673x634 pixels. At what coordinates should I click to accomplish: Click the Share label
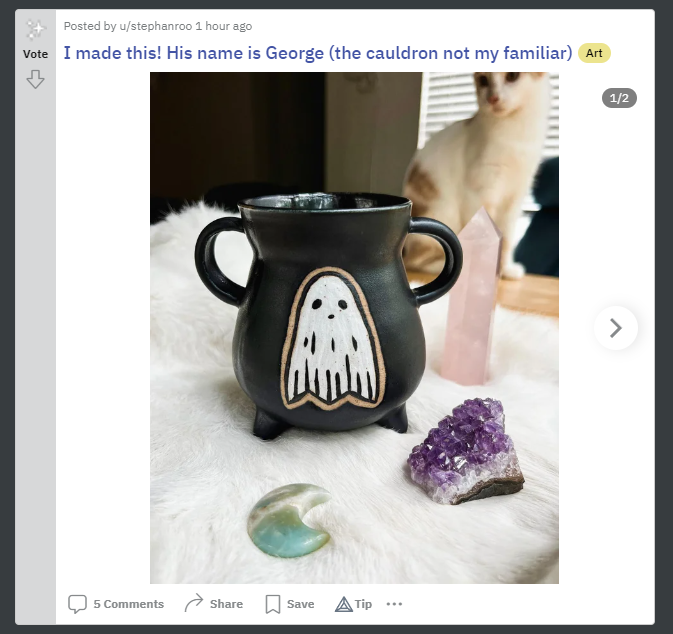226,604
